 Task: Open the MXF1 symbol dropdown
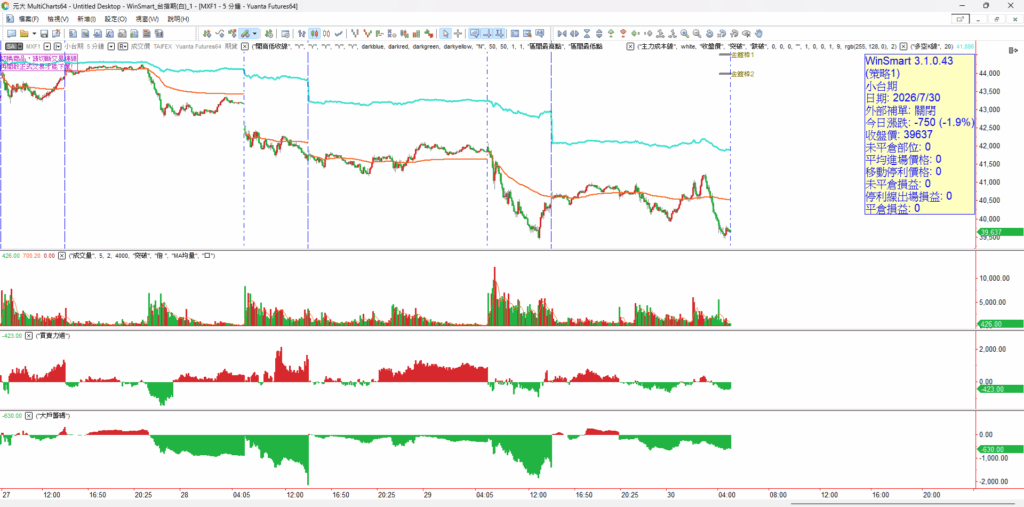click(47, 46)
